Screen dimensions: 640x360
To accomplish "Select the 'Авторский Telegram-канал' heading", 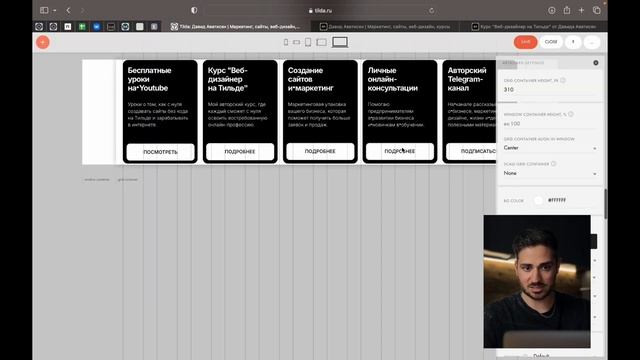I will tap(467, 79).
